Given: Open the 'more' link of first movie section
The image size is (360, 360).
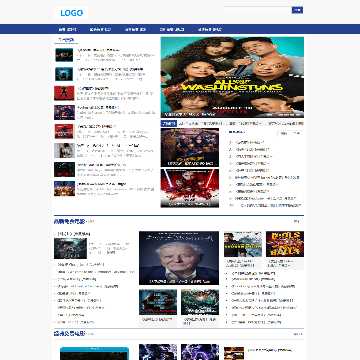Looking at the screenshot, I should pos(297,221).
